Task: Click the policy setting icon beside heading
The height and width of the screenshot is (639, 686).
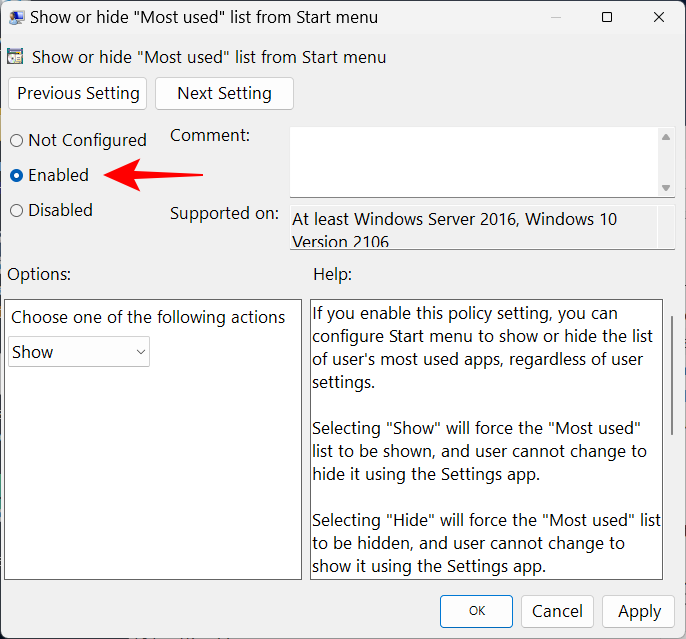Action: 15,57
